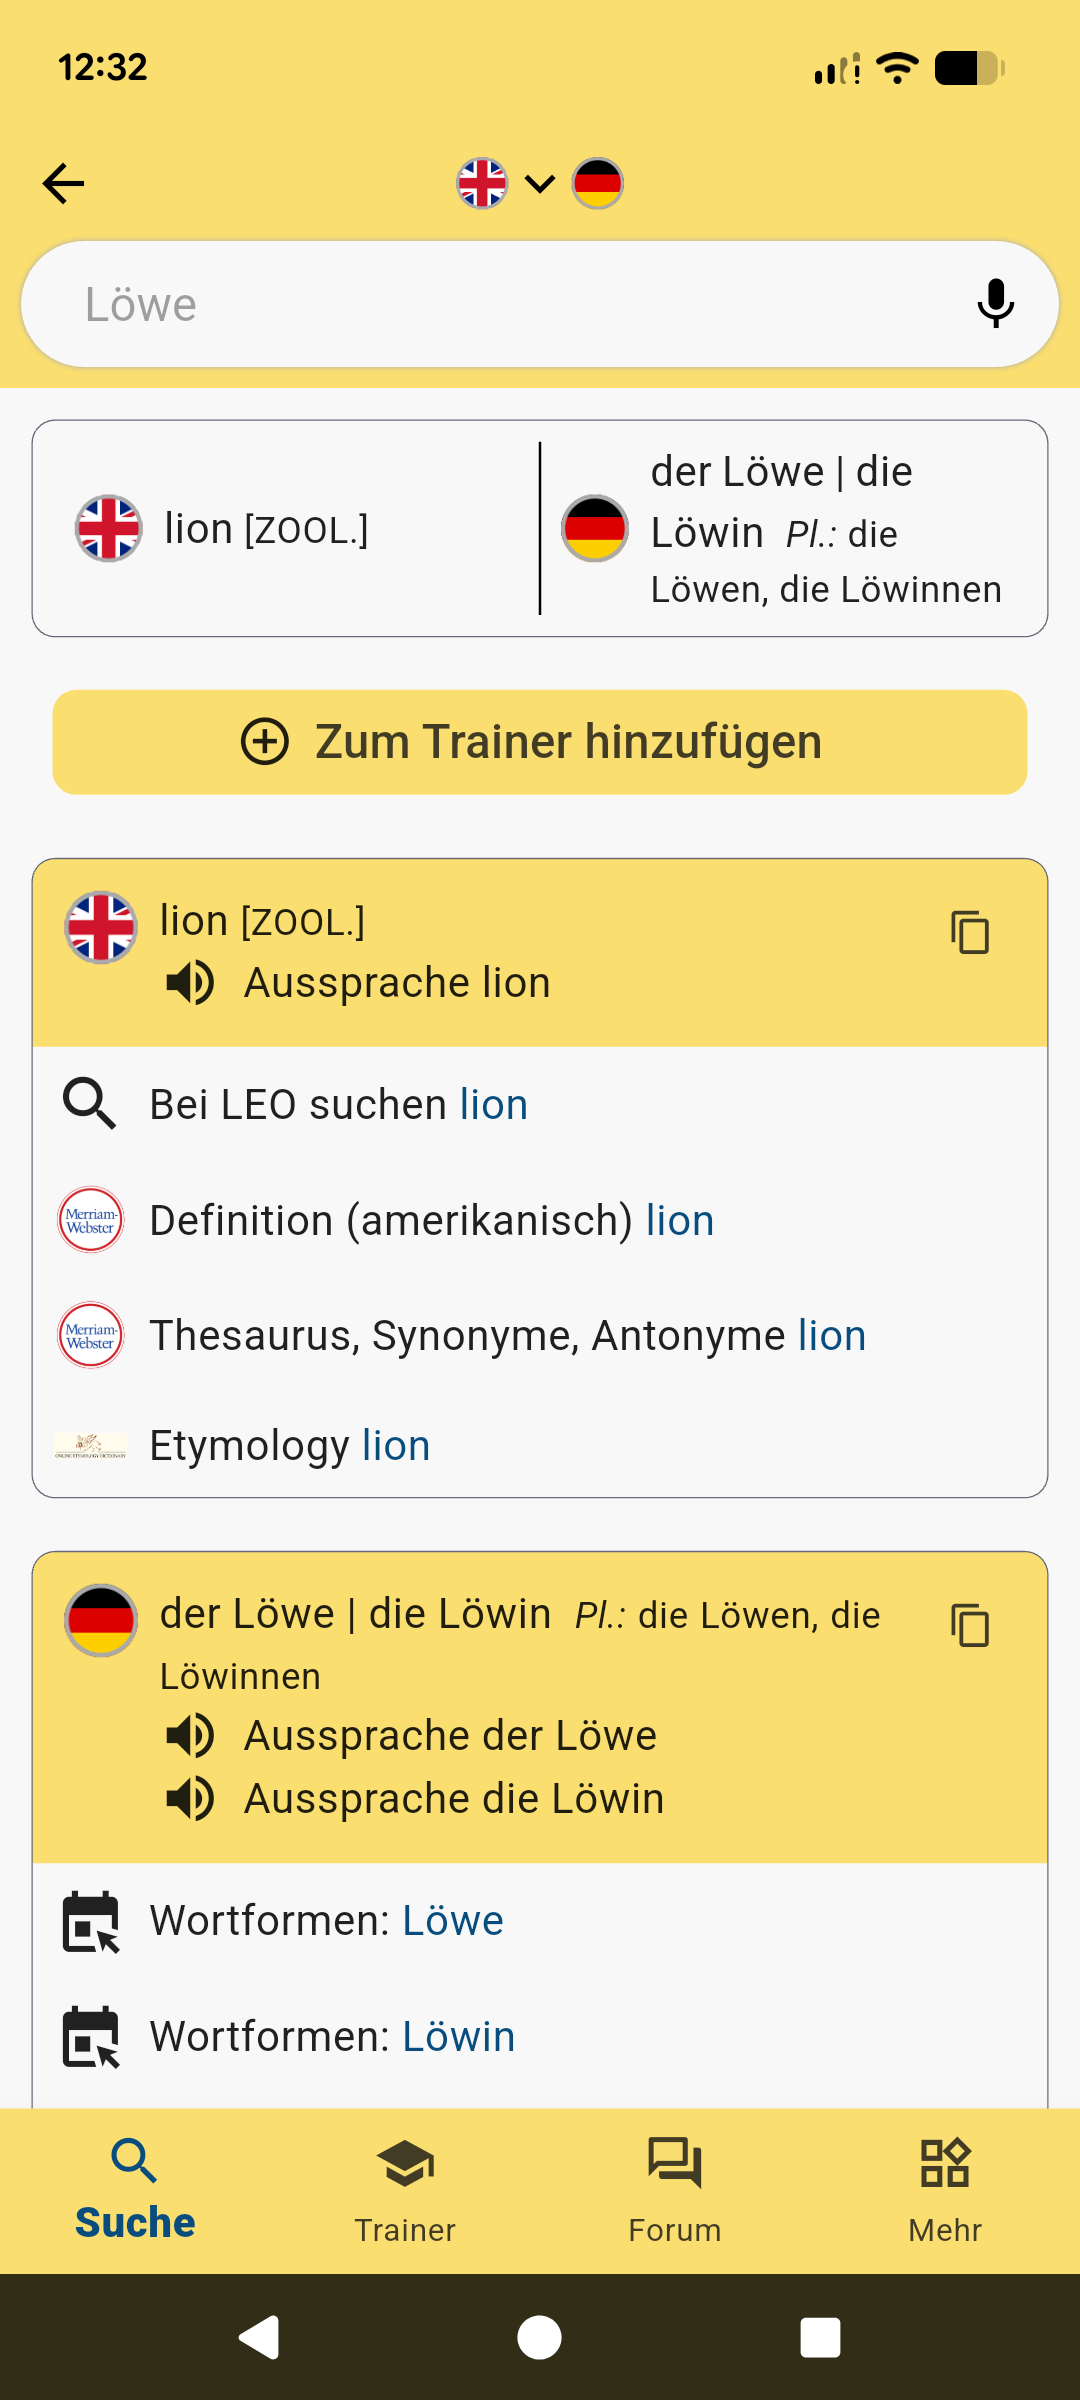Switch to the Trainer tab
Screen dimensions: 1080x2400
(x=405, y=2190)
